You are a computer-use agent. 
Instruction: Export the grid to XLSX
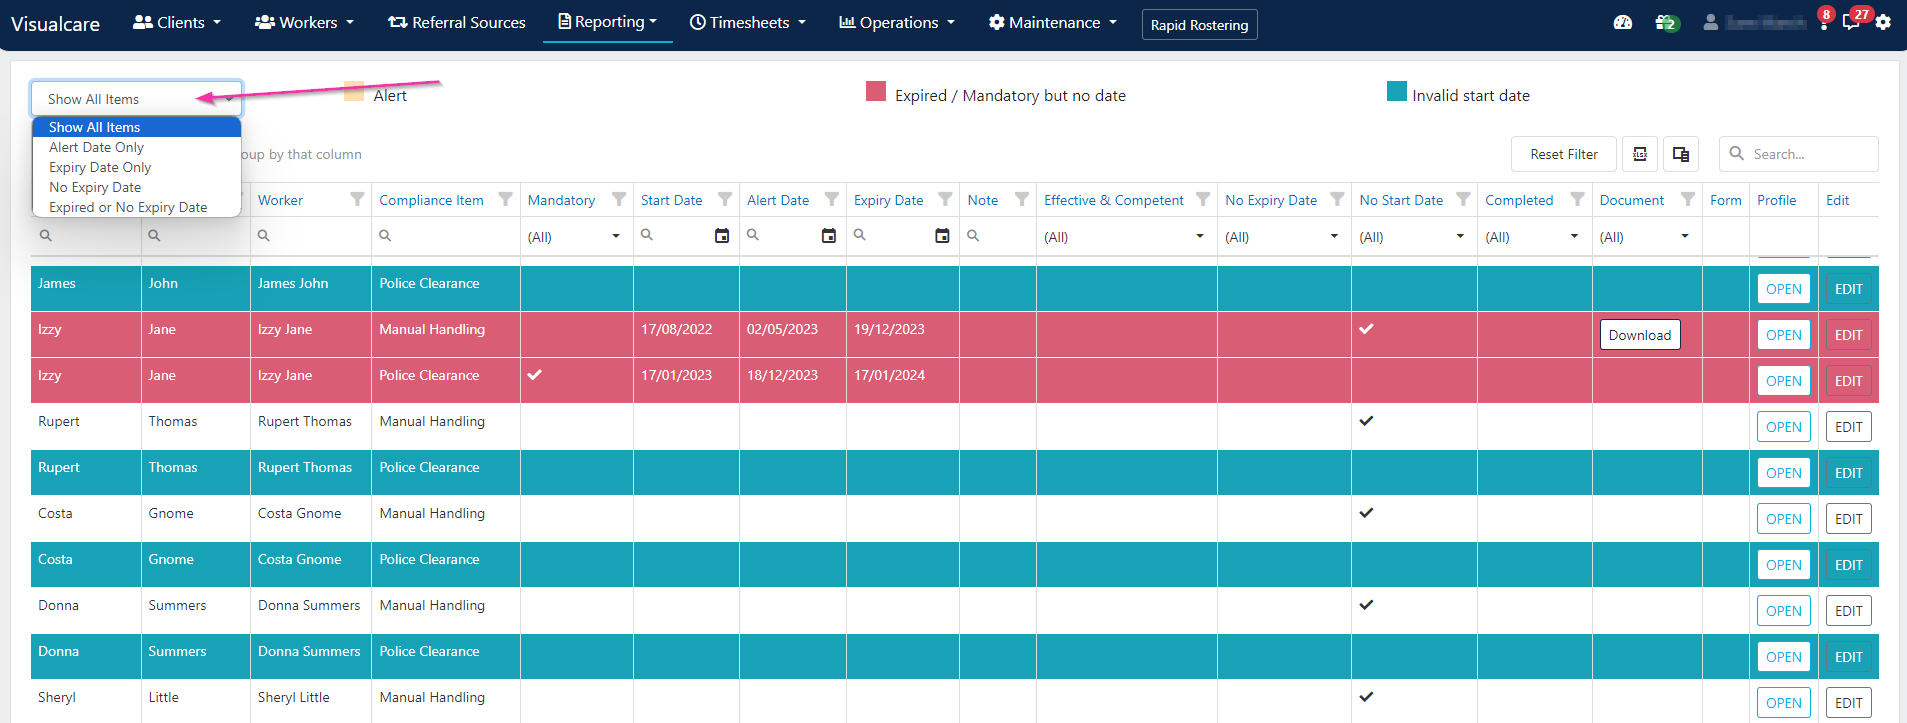pyautogui.click(x=1640, y=154)
